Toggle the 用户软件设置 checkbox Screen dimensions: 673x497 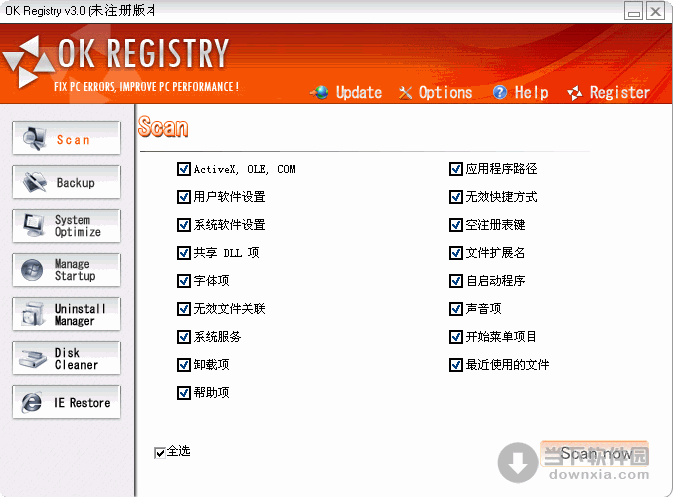point(184,197)
